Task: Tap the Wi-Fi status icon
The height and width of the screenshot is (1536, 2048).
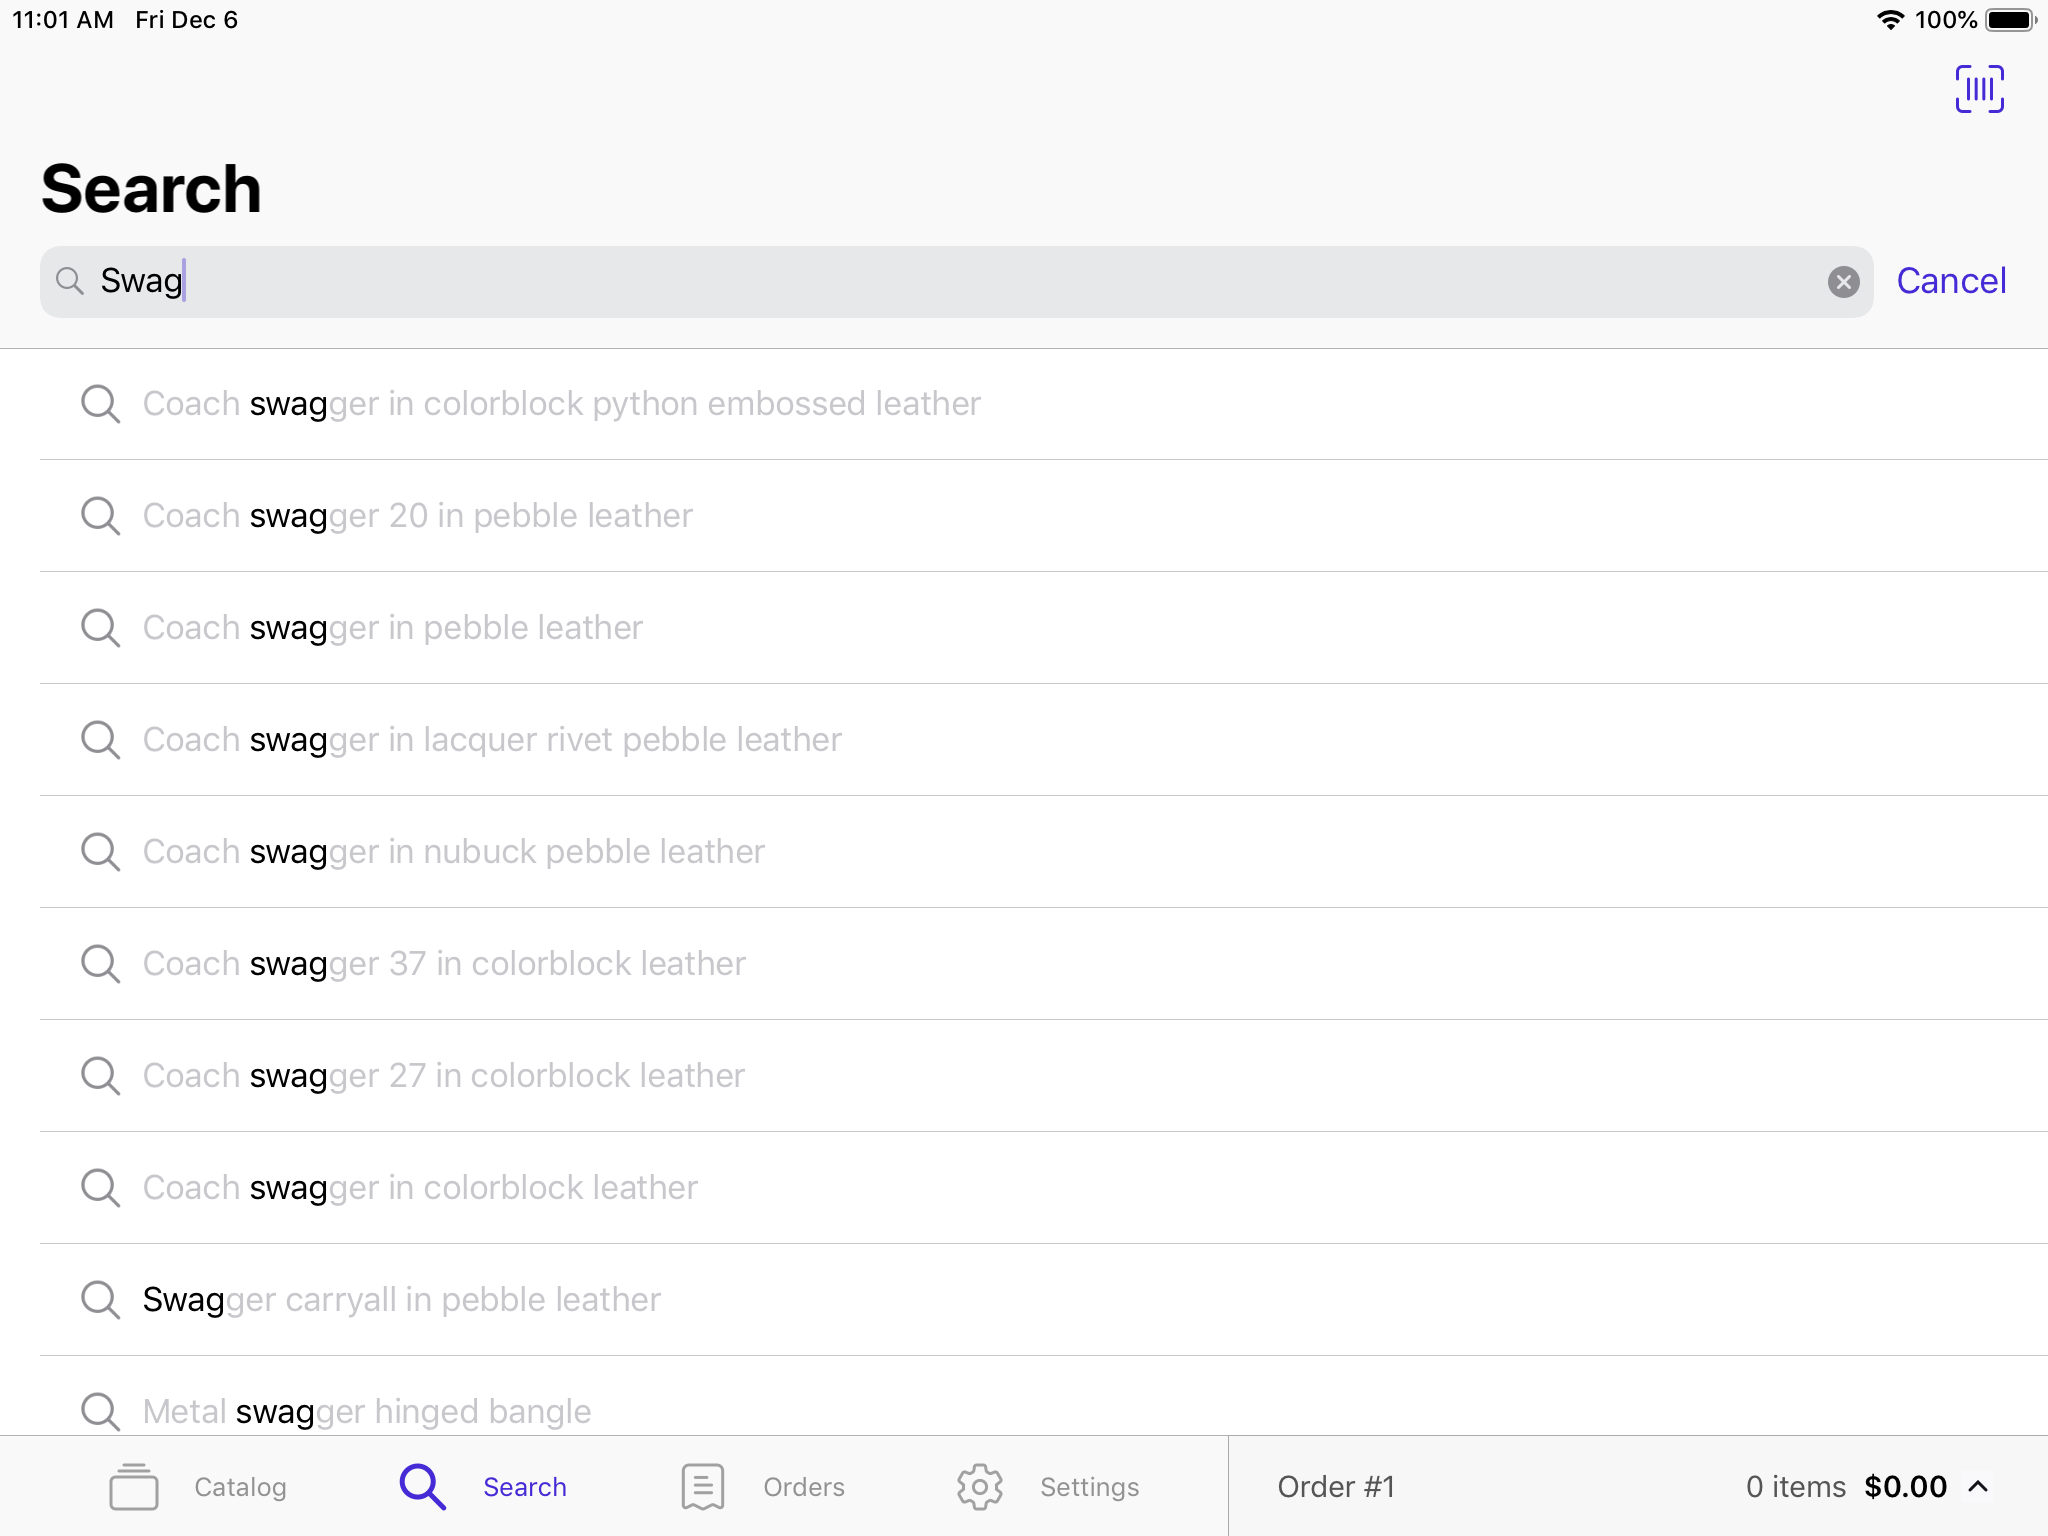Action: point(1890,20)
